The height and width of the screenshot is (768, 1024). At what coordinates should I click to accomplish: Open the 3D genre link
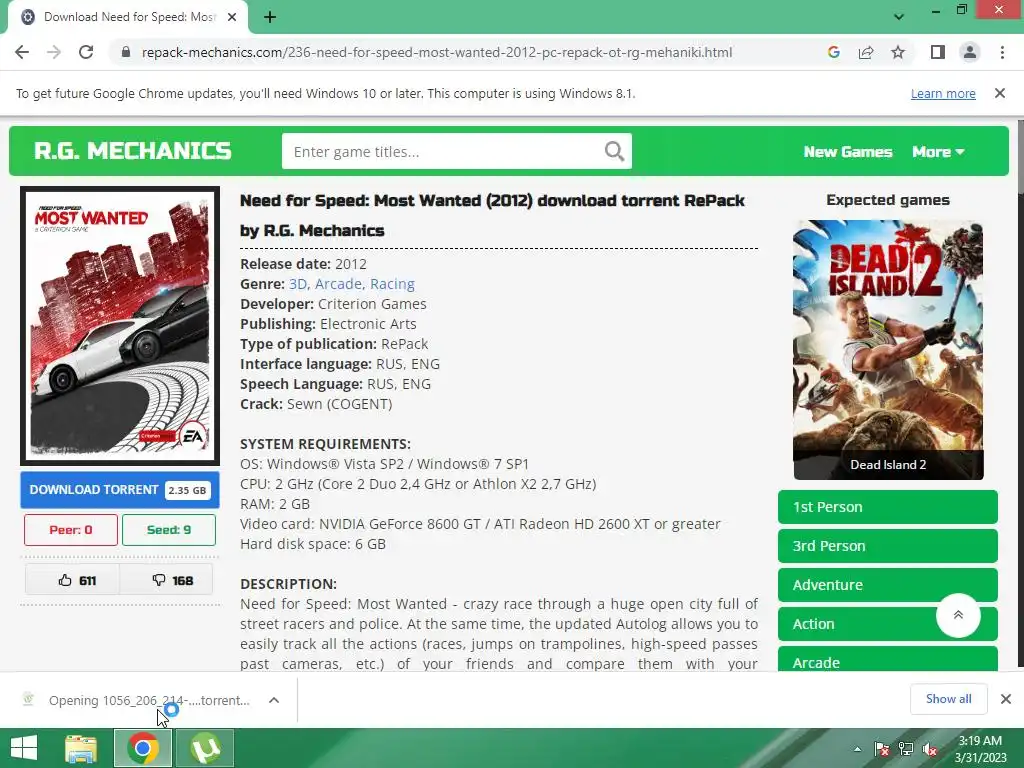tap(298, 284)
